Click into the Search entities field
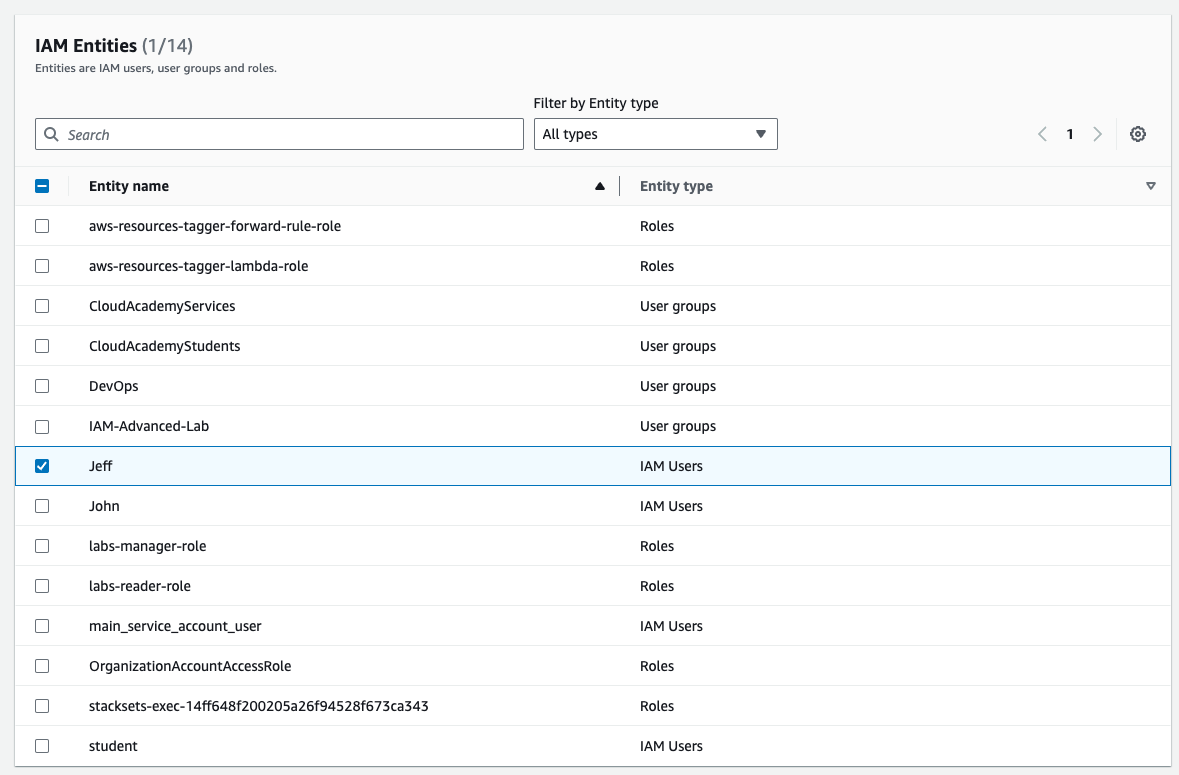 (290, 134)
